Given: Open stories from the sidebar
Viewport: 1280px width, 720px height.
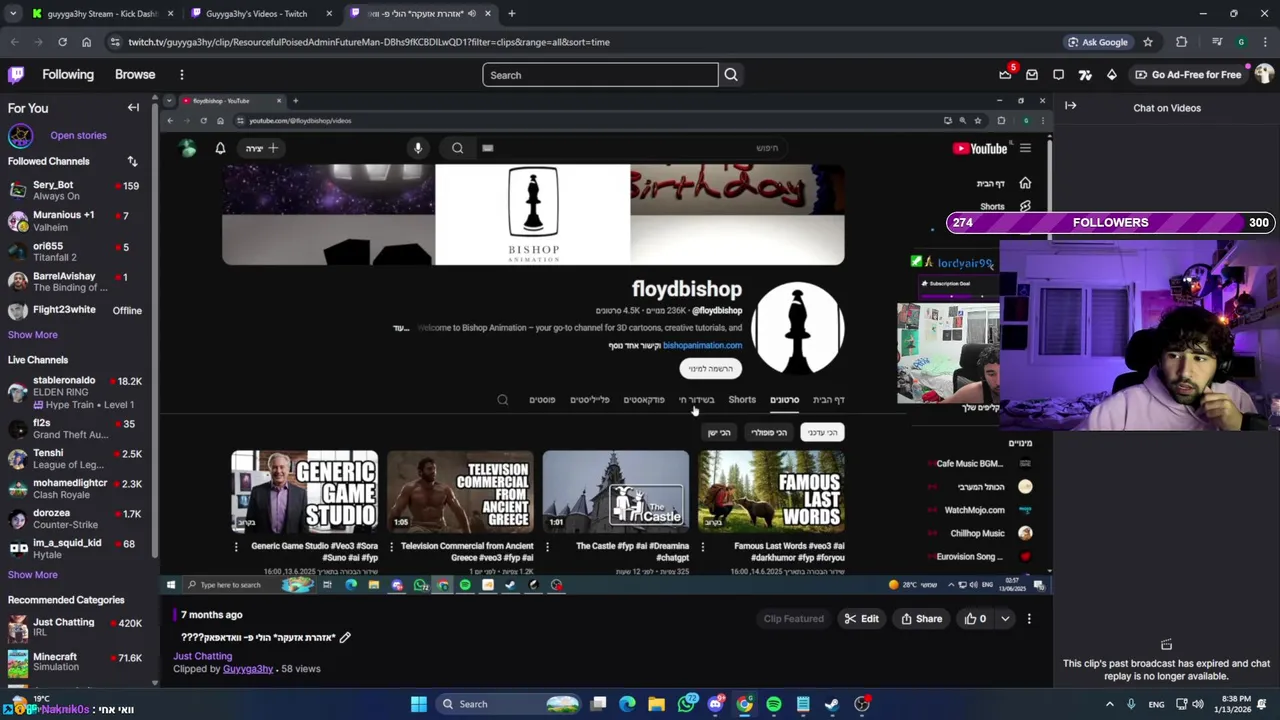Looking at the screenshot, I should (78, 135).
